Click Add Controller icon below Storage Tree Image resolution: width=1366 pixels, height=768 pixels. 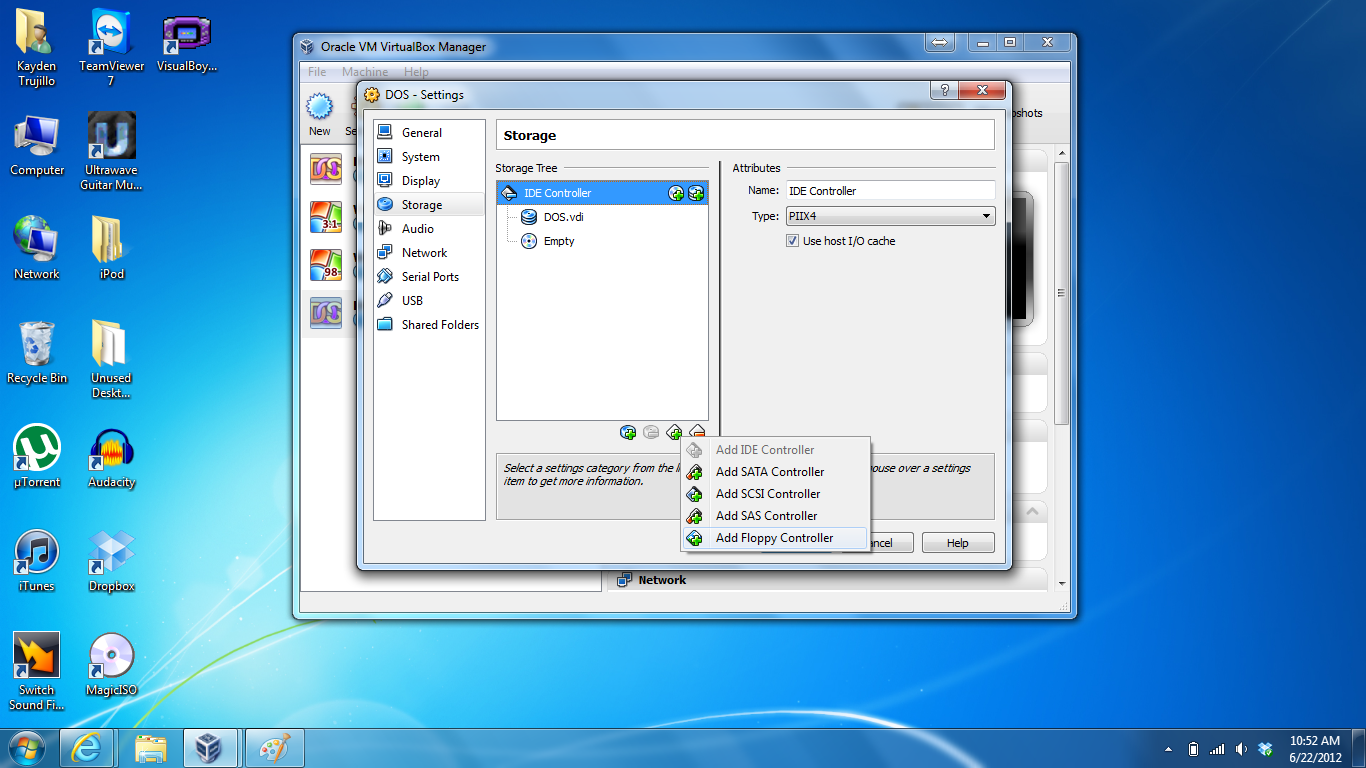click(x=674, y=433)
